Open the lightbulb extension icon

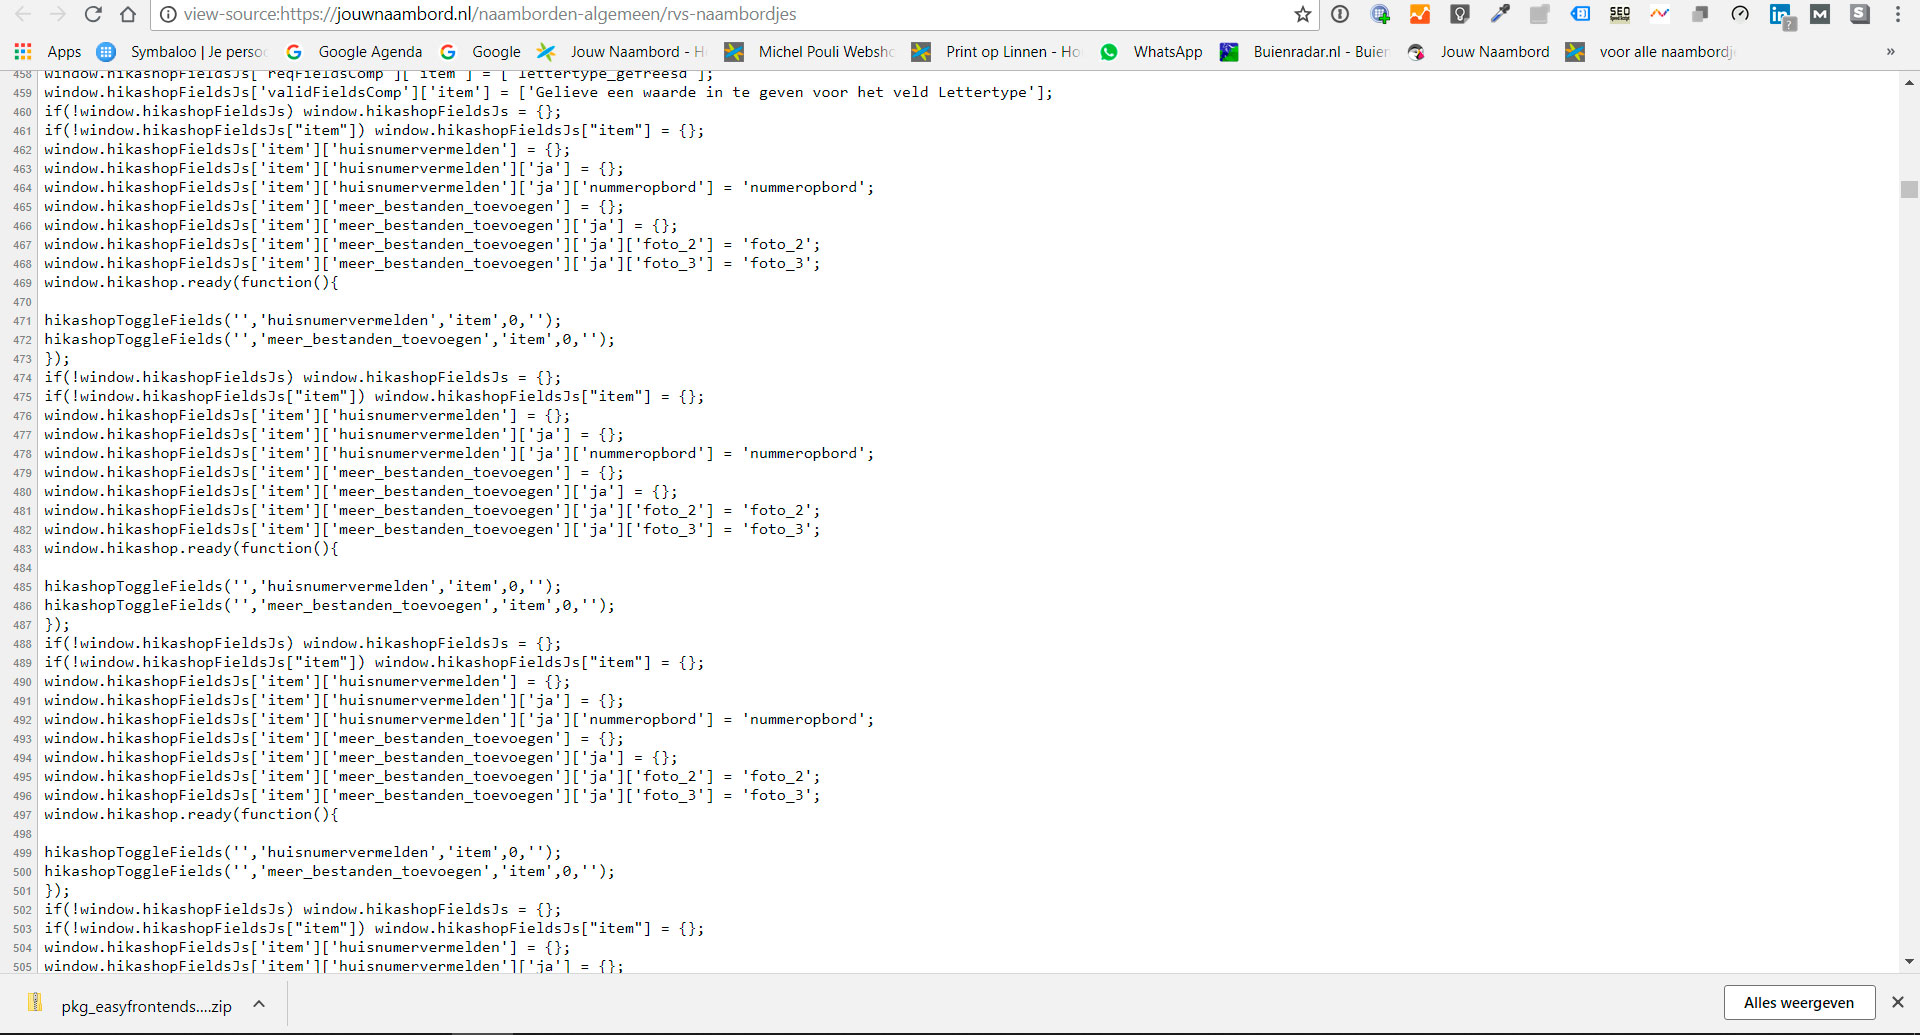pyautogui.click(x=1460, y=14)
